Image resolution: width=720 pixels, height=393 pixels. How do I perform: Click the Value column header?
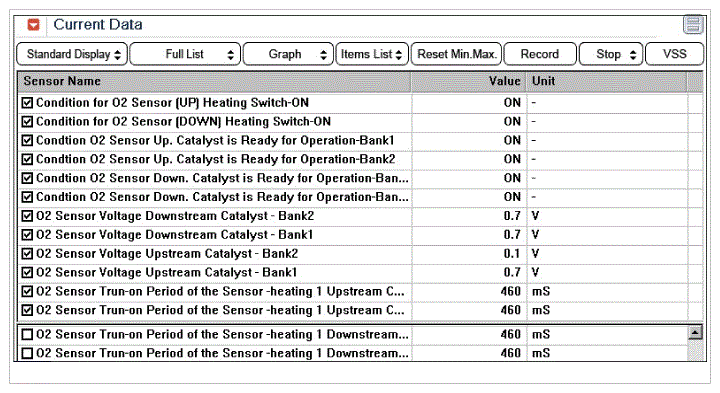pos(468,81)
